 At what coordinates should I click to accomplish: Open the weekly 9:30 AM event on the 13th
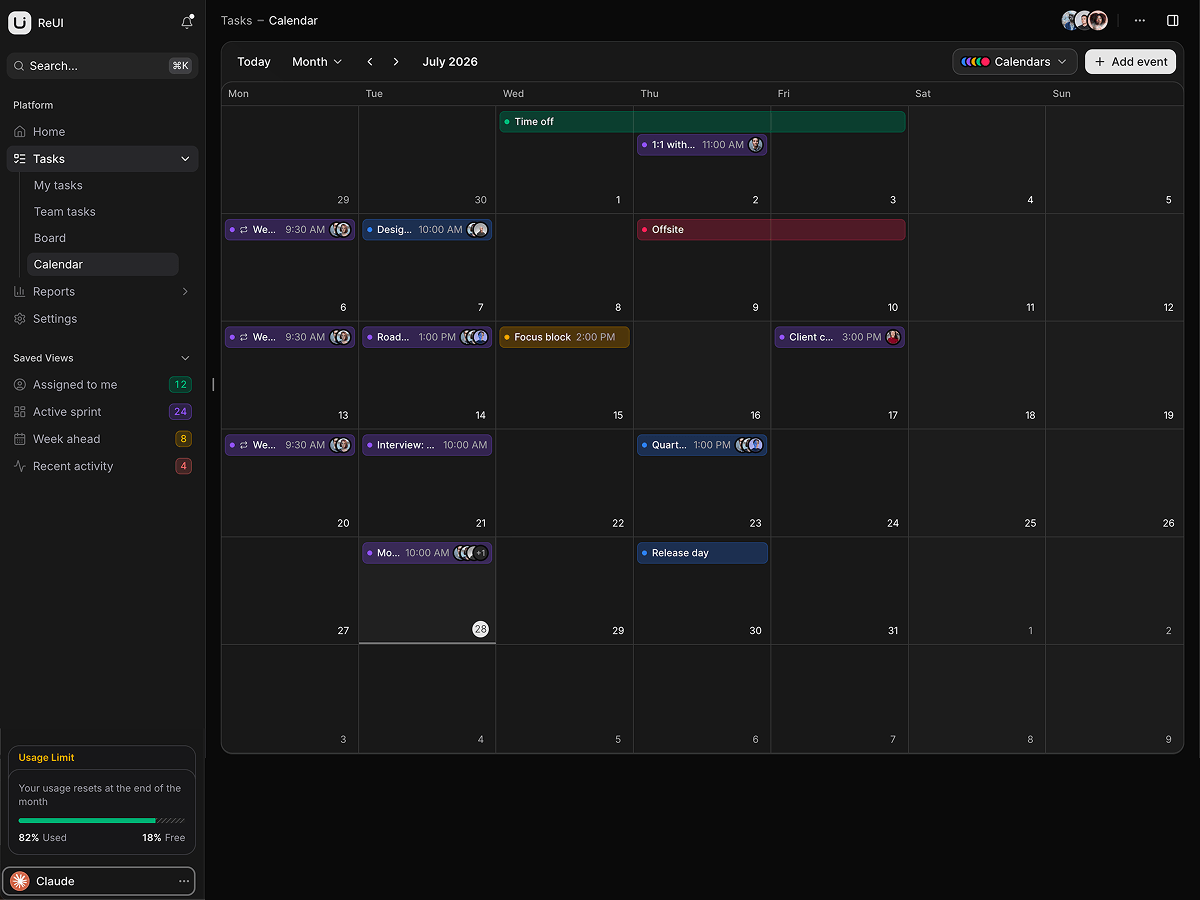290,337
